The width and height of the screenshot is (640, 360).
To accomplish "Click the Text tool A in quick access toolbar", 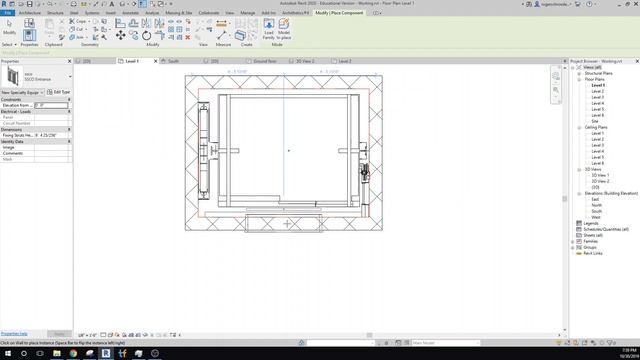I will pyautogui.click(x=112, y=4).
